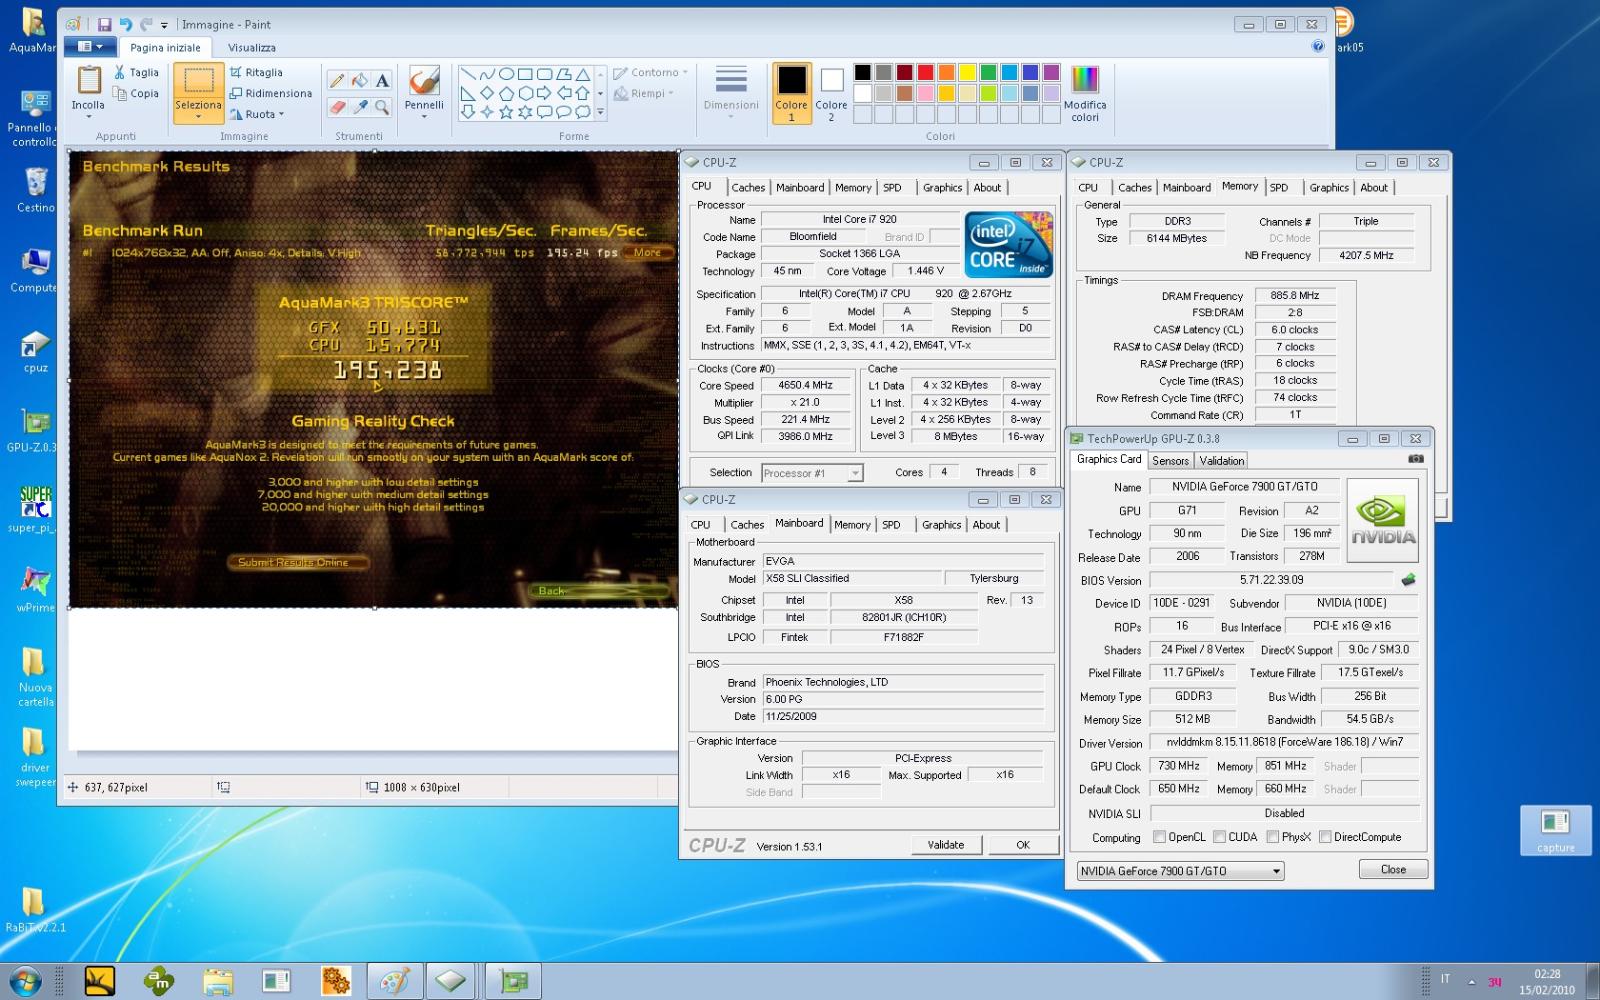The height and width of the screenshot is (1000, 1600).
Task: Switch to Sensors tab in GPU-Z
Action: [1170, 460]
